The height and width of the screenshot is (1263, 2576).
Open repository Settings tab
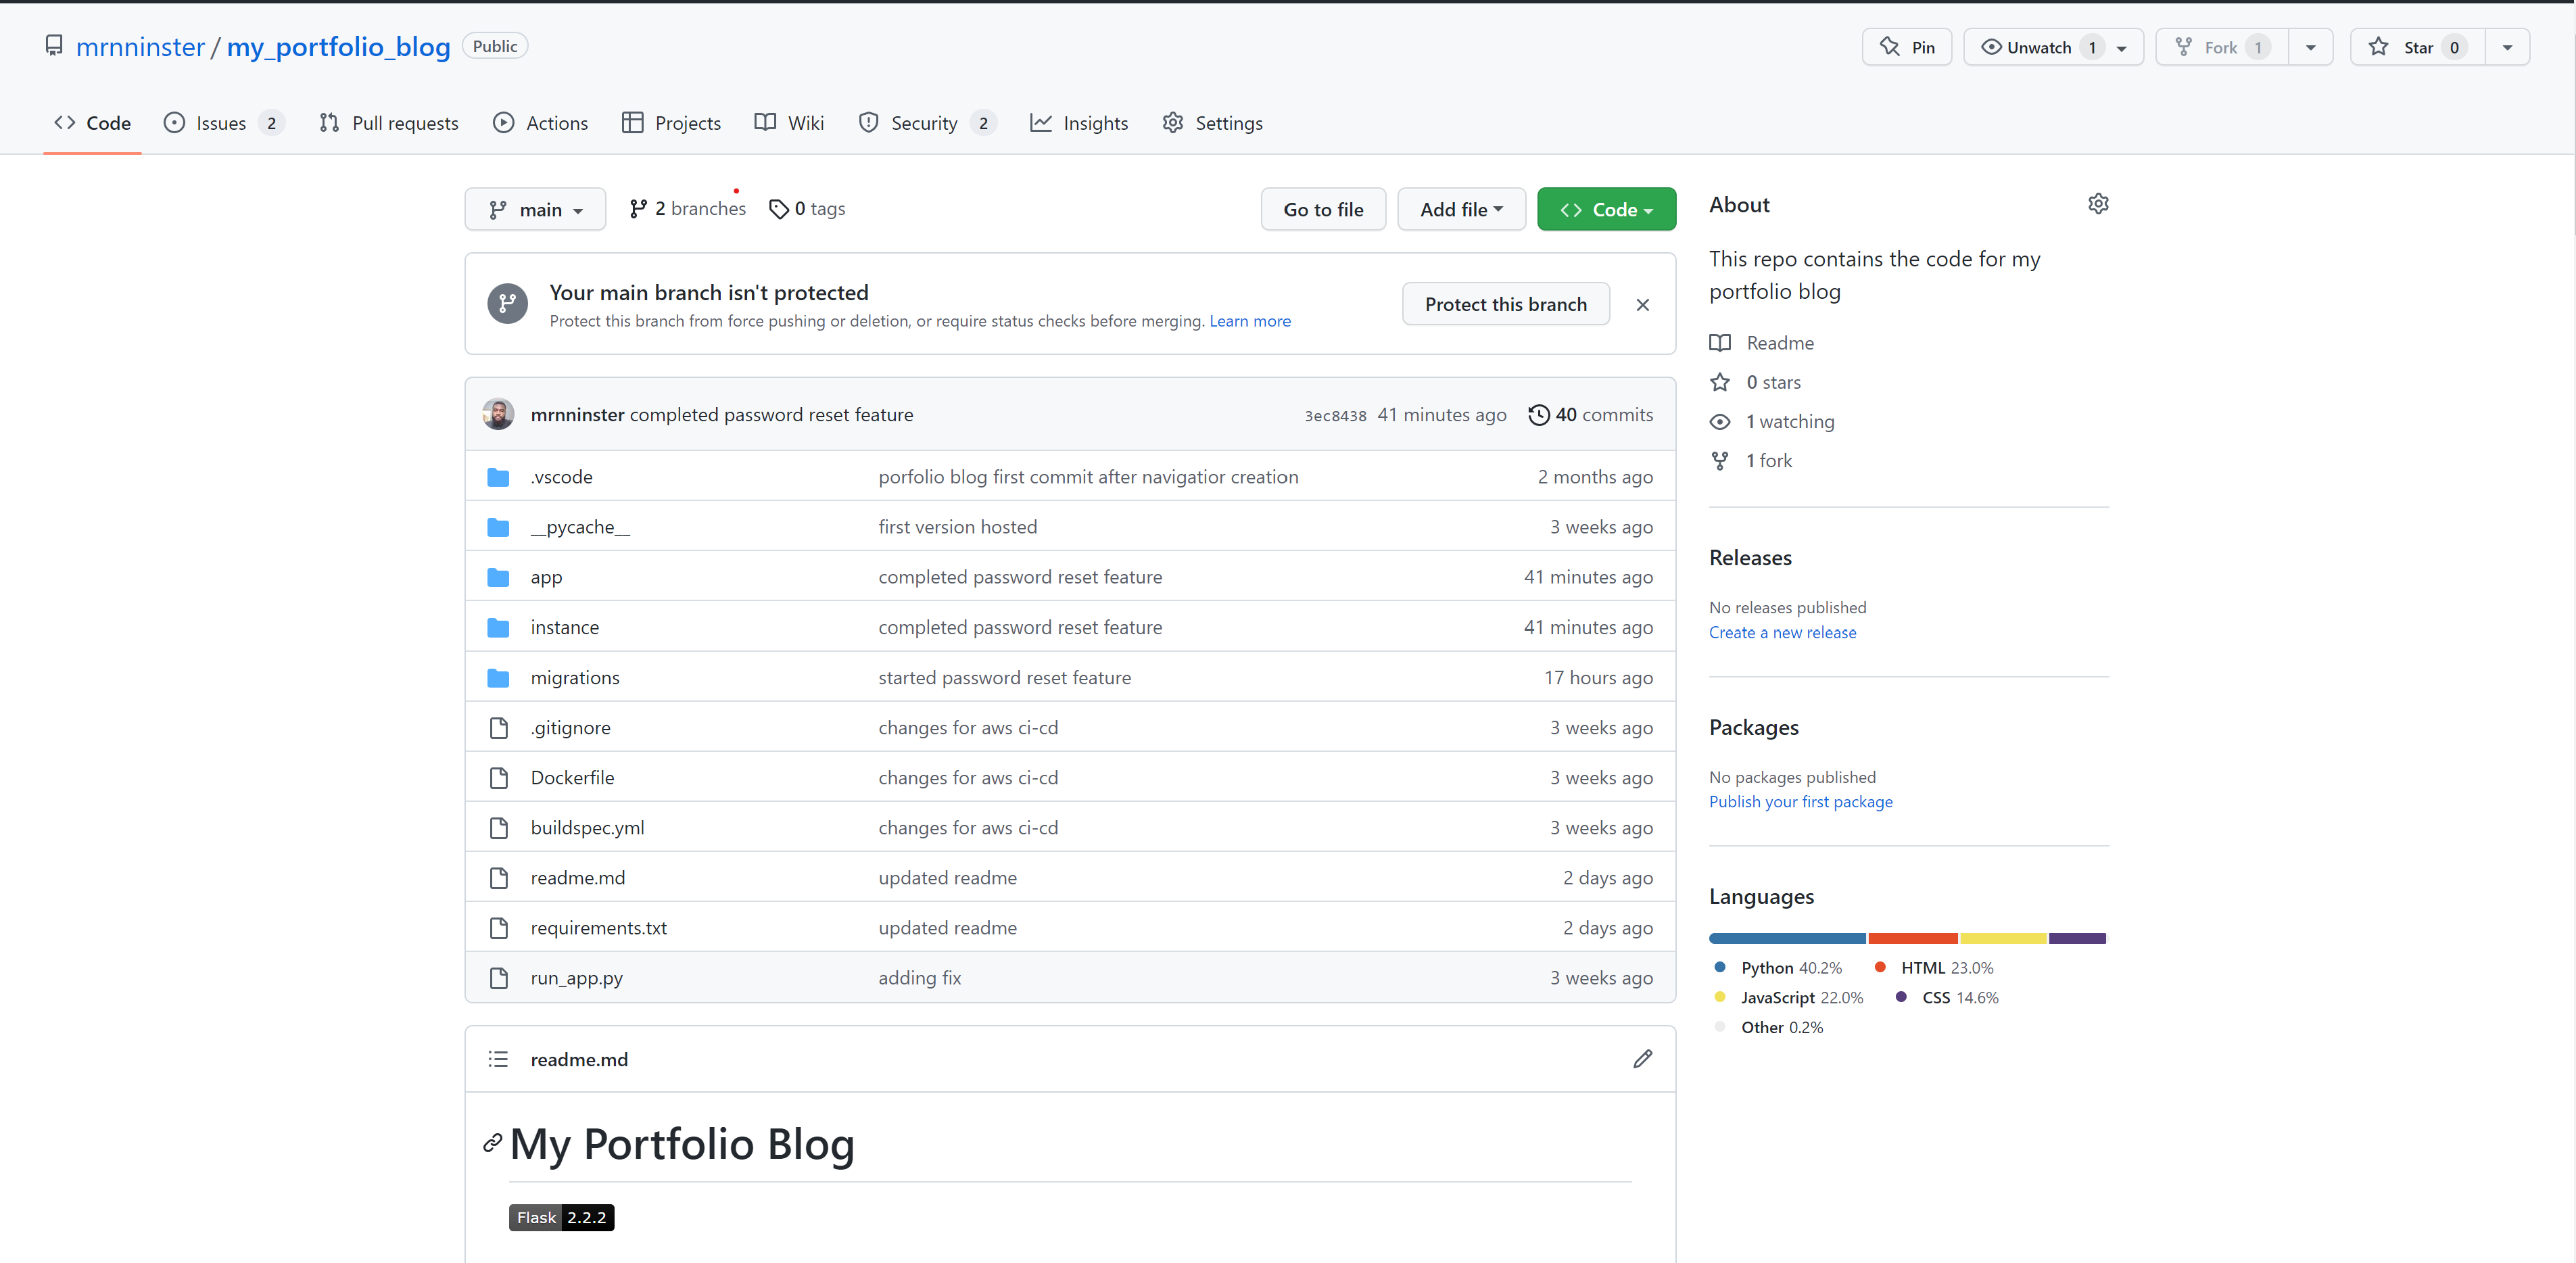(1212, 123)
